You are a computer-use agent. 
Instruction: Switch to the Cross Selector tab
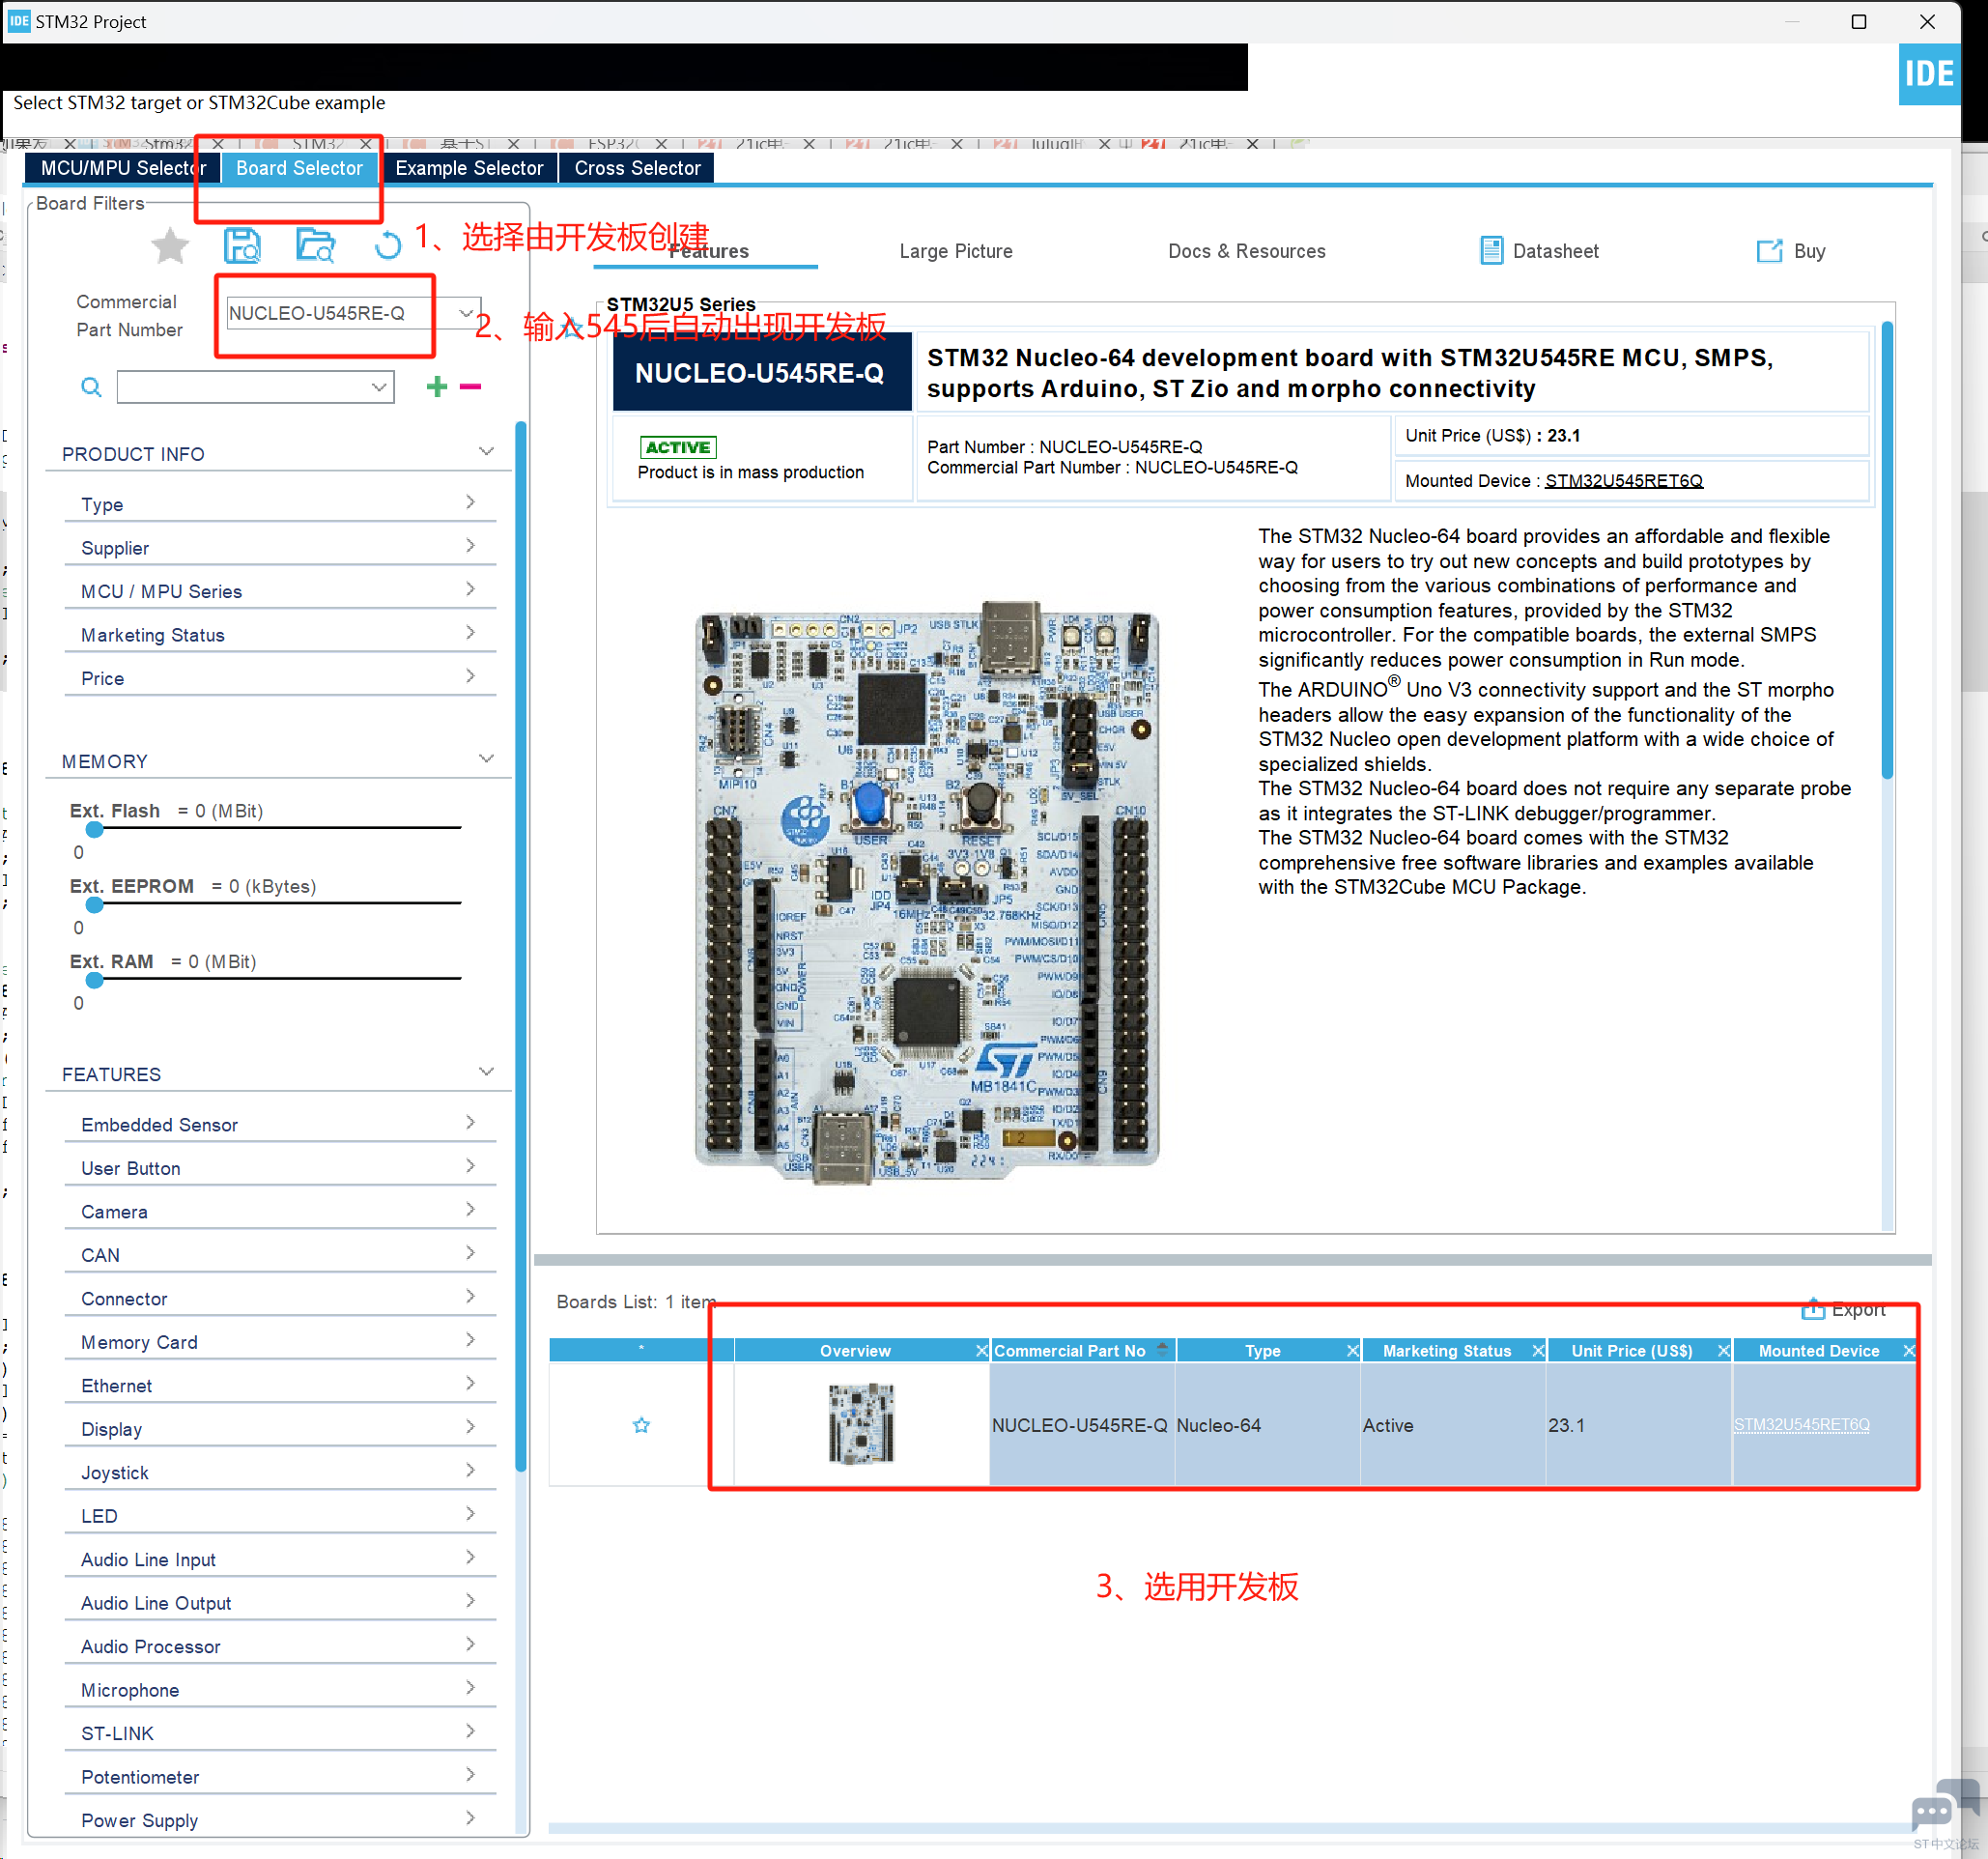point(637,168)
